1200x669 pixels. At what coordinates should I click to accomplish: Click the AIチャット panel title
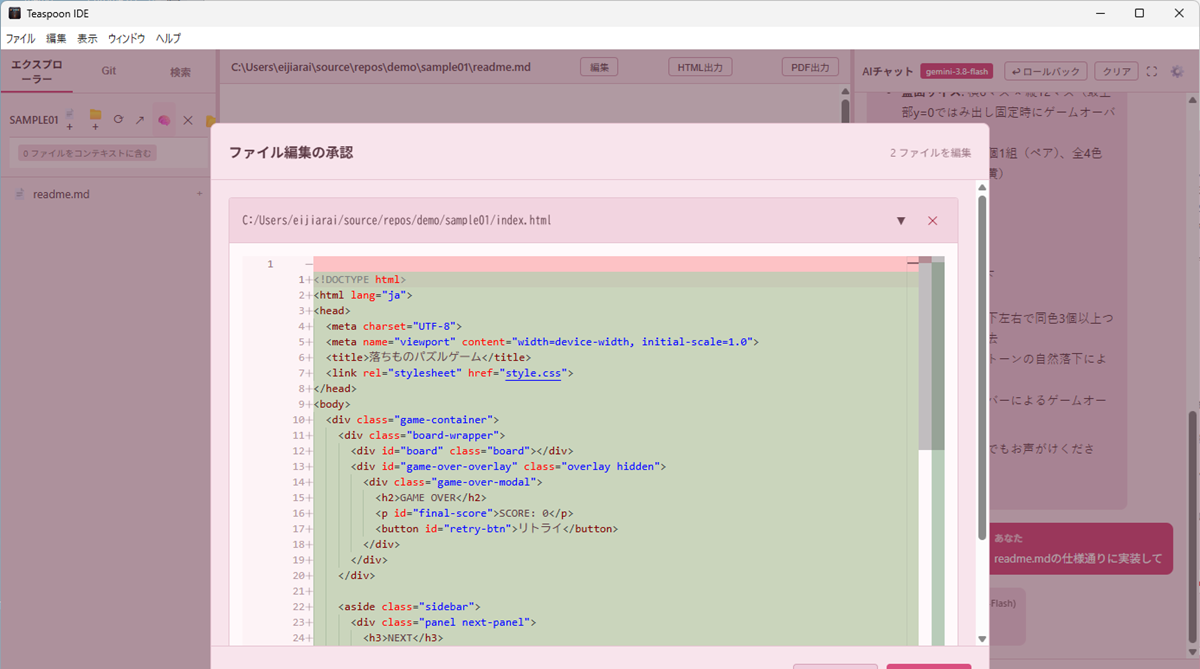point(888,71)
